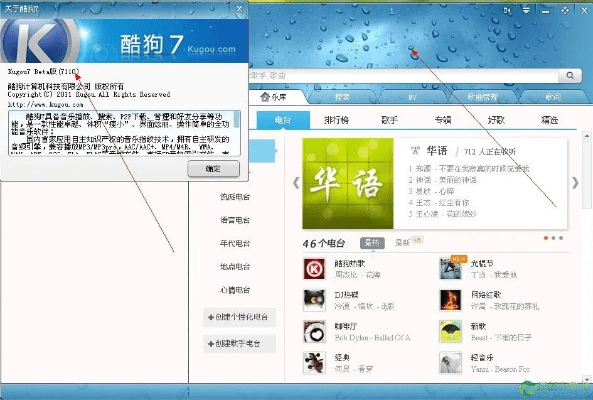The image size is (593, 400).
Task: Play the 光棍节 station icon with NEW badge
Action: (451, 269)
